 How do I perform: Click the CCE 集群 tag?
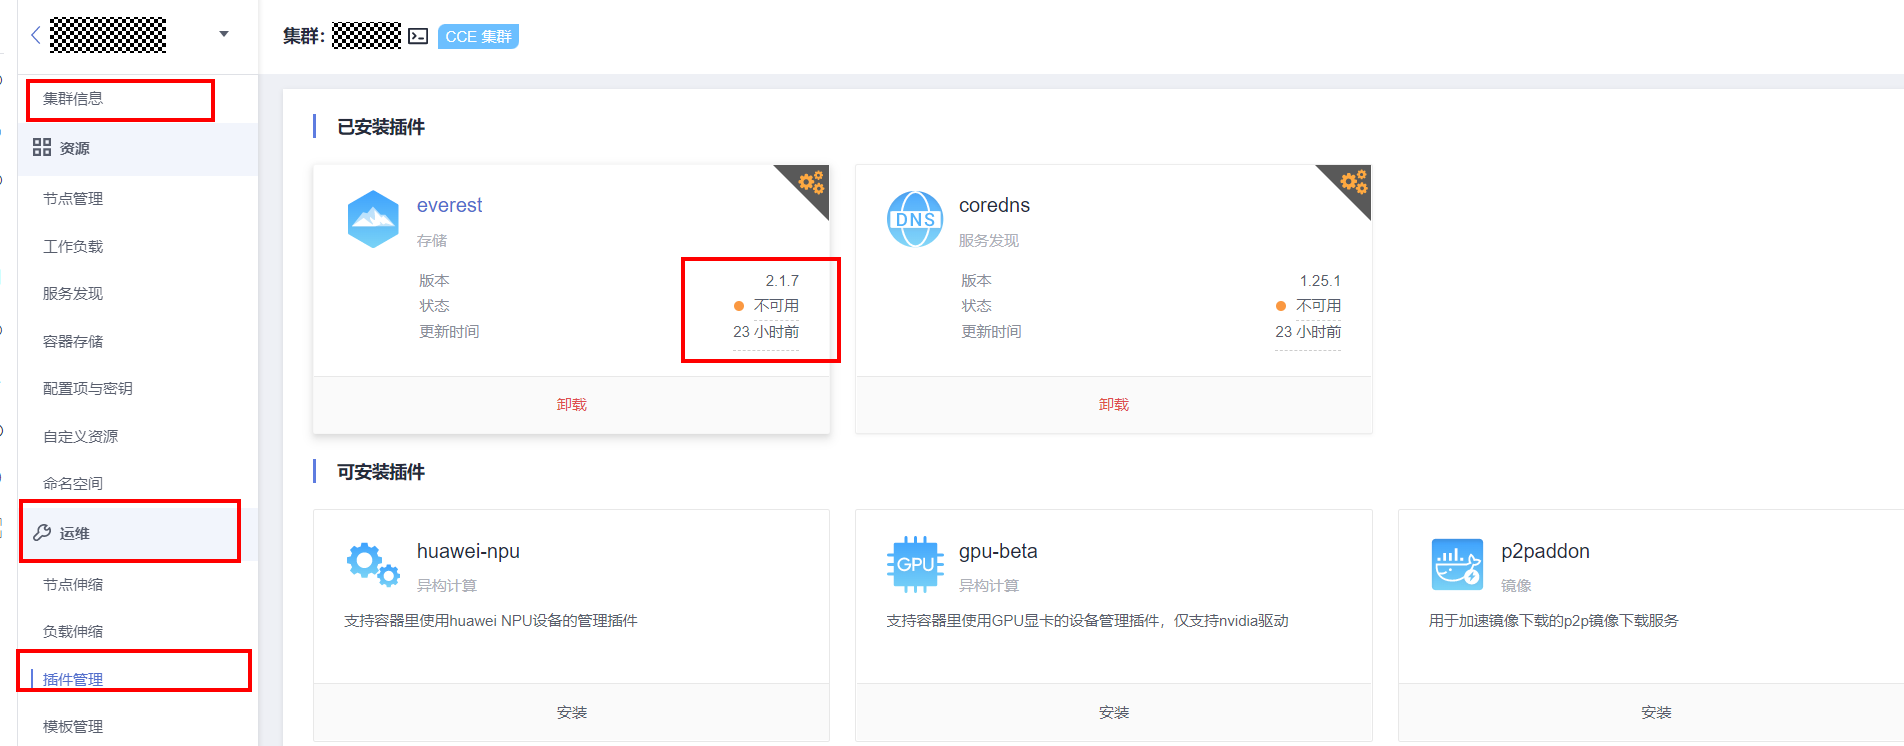pyautogui.click(x=478, y=37)
